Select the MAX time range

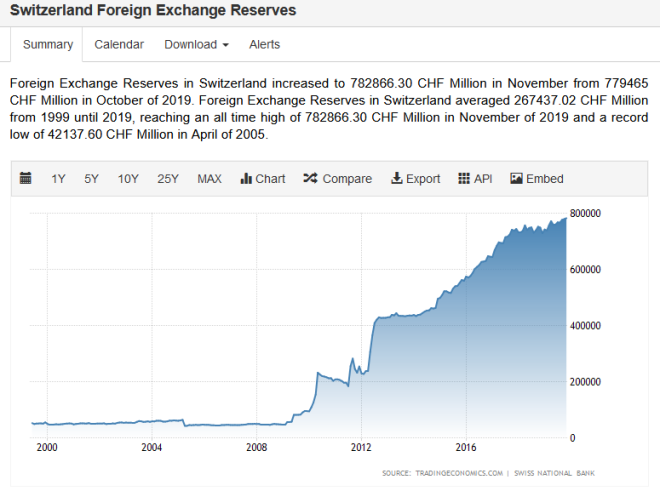point(209,179)
